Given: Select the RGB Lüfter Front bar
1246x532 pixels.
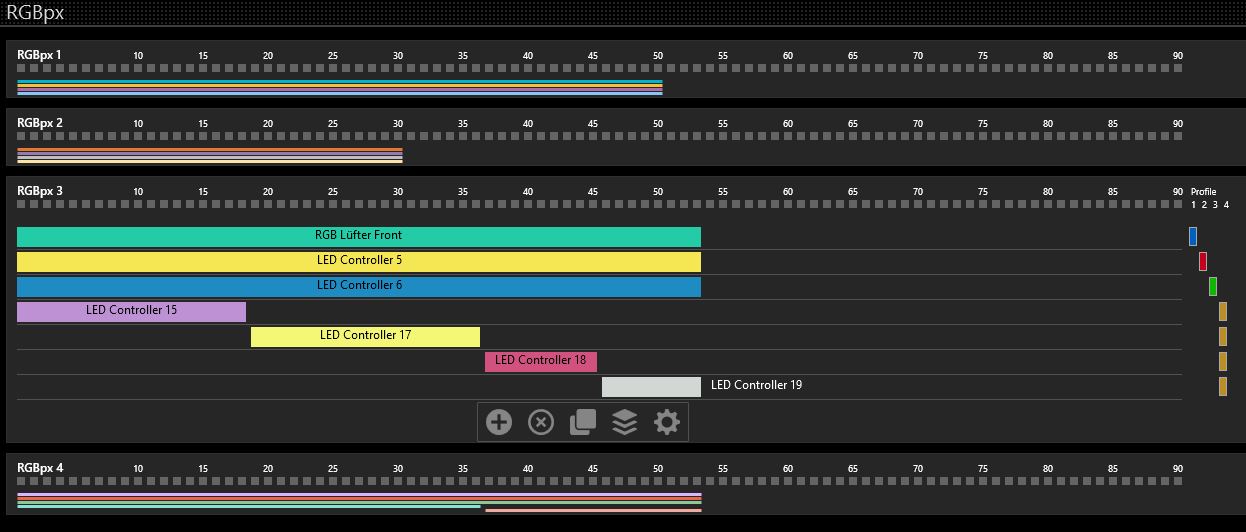Looking at the screenshot, I should (x=358, y=236).
